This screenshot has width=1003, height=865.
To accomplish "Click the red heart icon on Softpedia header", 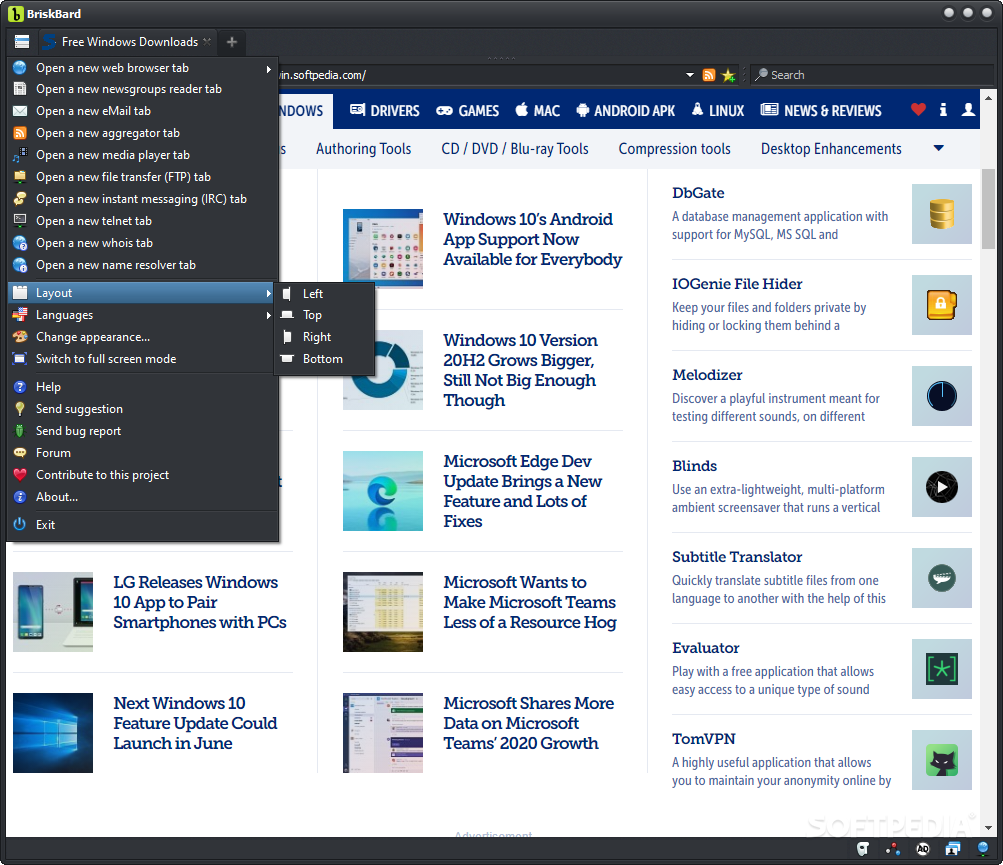I will coord(918,109).
